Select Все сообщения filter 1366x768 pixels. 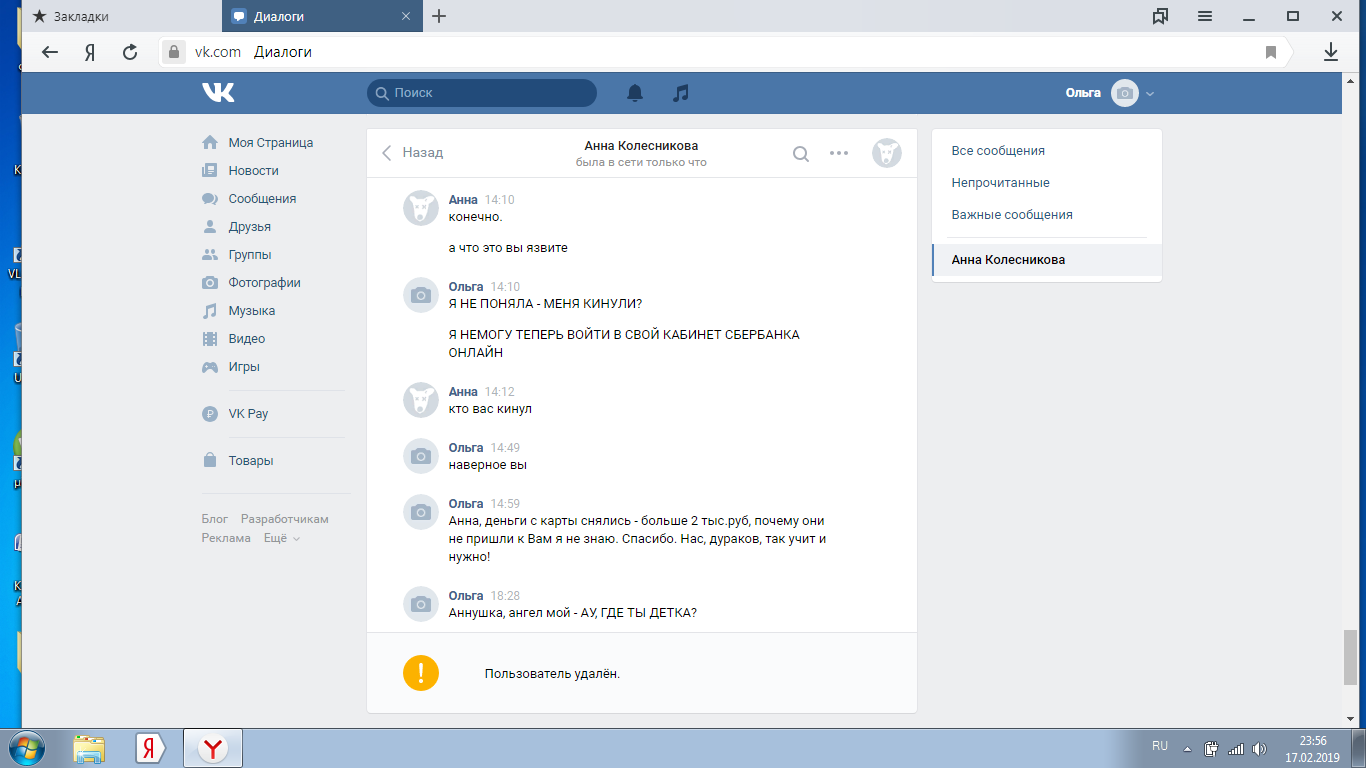click(998, 151)
